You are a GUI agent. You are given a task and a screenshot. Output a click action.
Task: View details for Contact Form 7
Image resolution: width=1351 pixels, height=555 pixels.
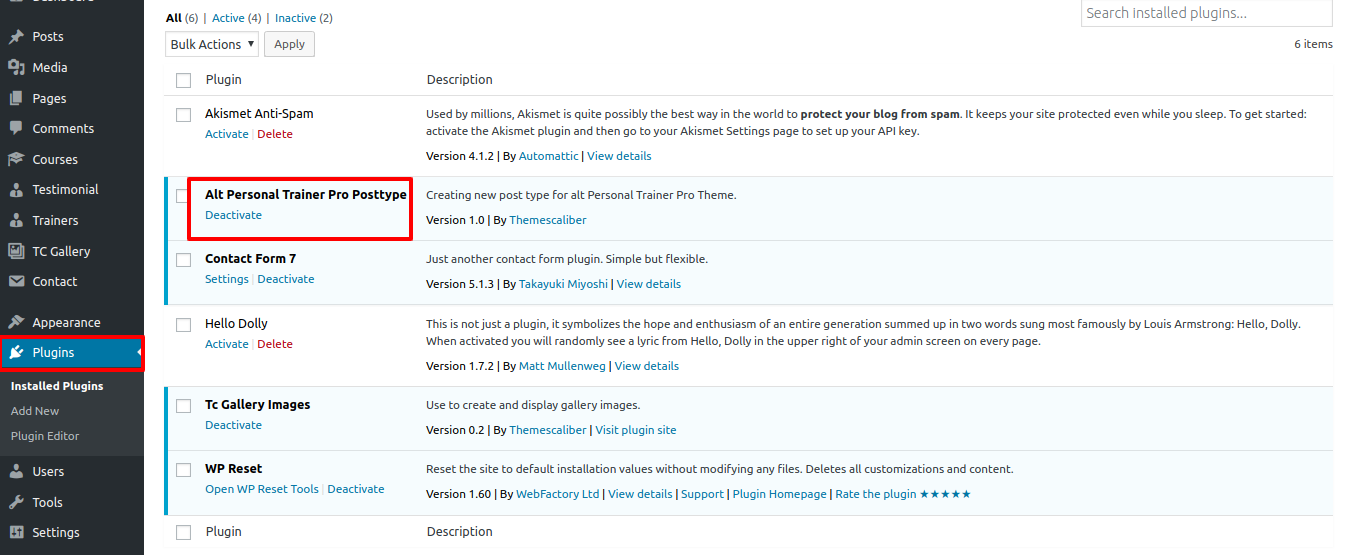[649, 284]
